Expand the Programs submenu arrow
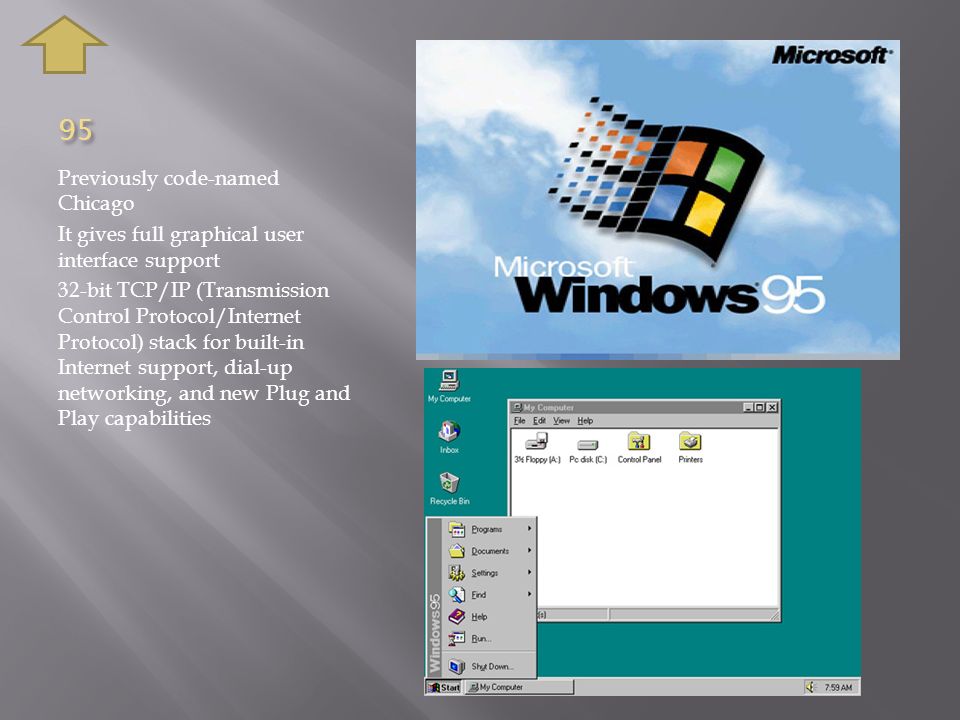Viewport: 960px width, 720px height. pos(530,528)
